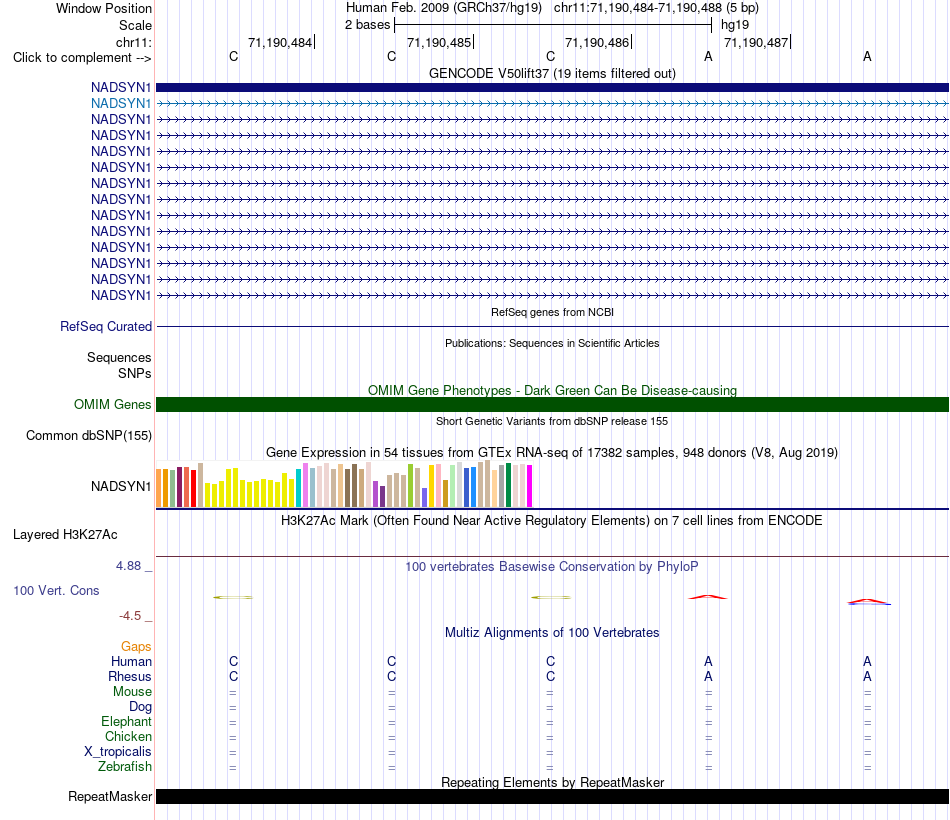Click the Human alignment row label
This screenshot has width=950, height=820.
pyautogui.click(x=131, y=661)
